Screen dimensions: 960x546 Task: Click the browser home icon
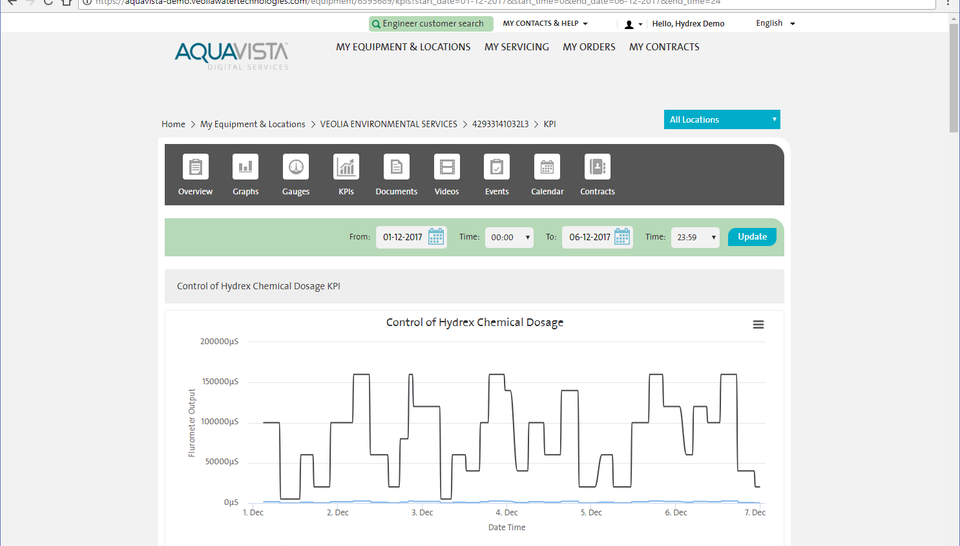(67, 2)
